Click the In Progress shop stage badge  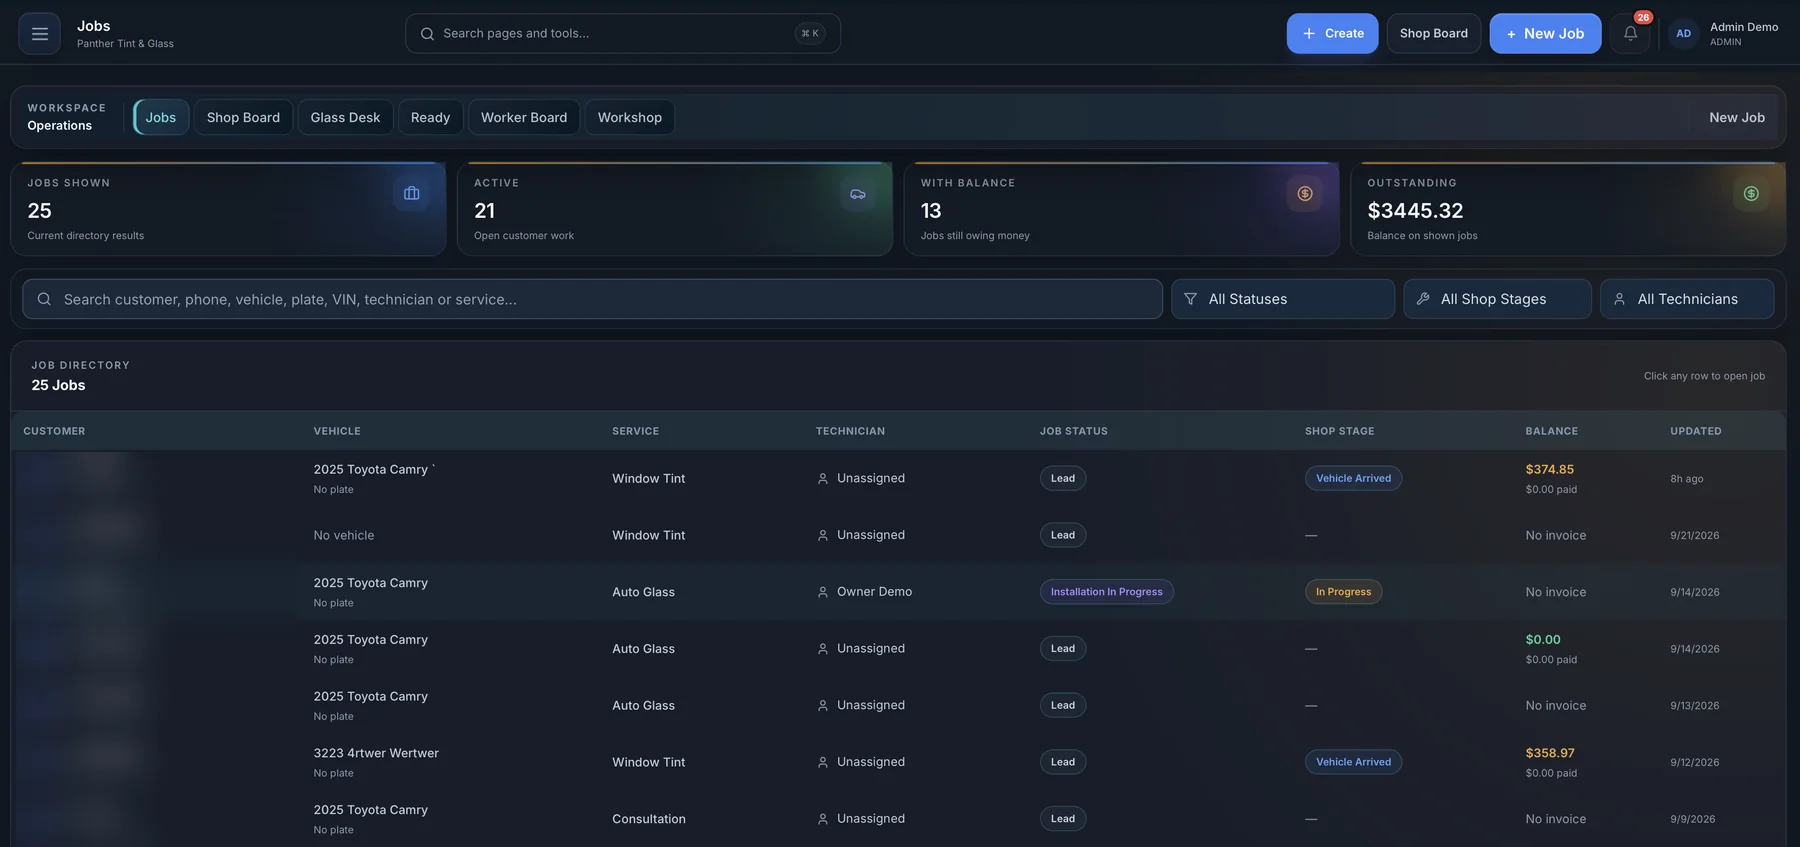(1343, 592)
